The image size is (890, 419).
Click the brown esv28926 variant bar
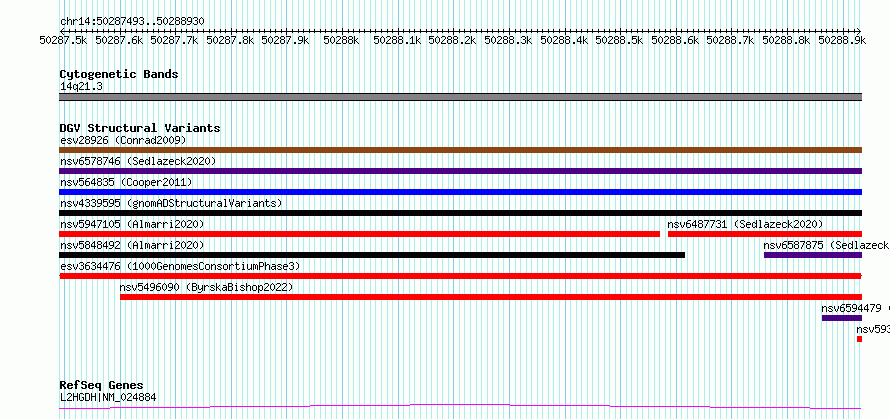click(x=461, y=150)
